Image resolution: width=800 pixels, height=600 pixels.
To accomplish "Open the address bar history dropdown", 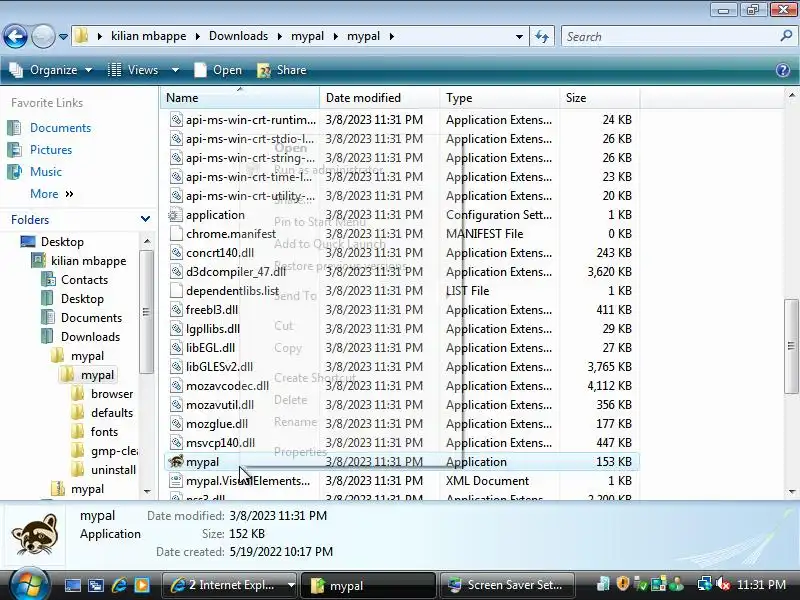I will (x=519, y=36).
